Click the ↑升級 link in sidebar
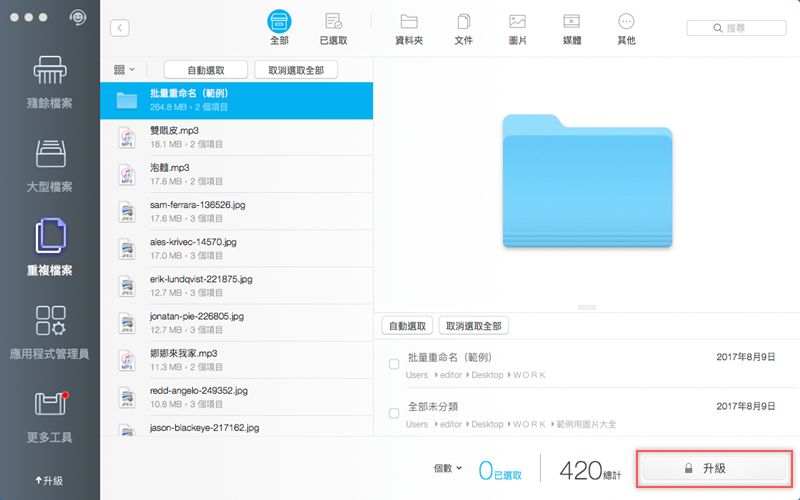 pyautogui.click(x=49, y=481)
